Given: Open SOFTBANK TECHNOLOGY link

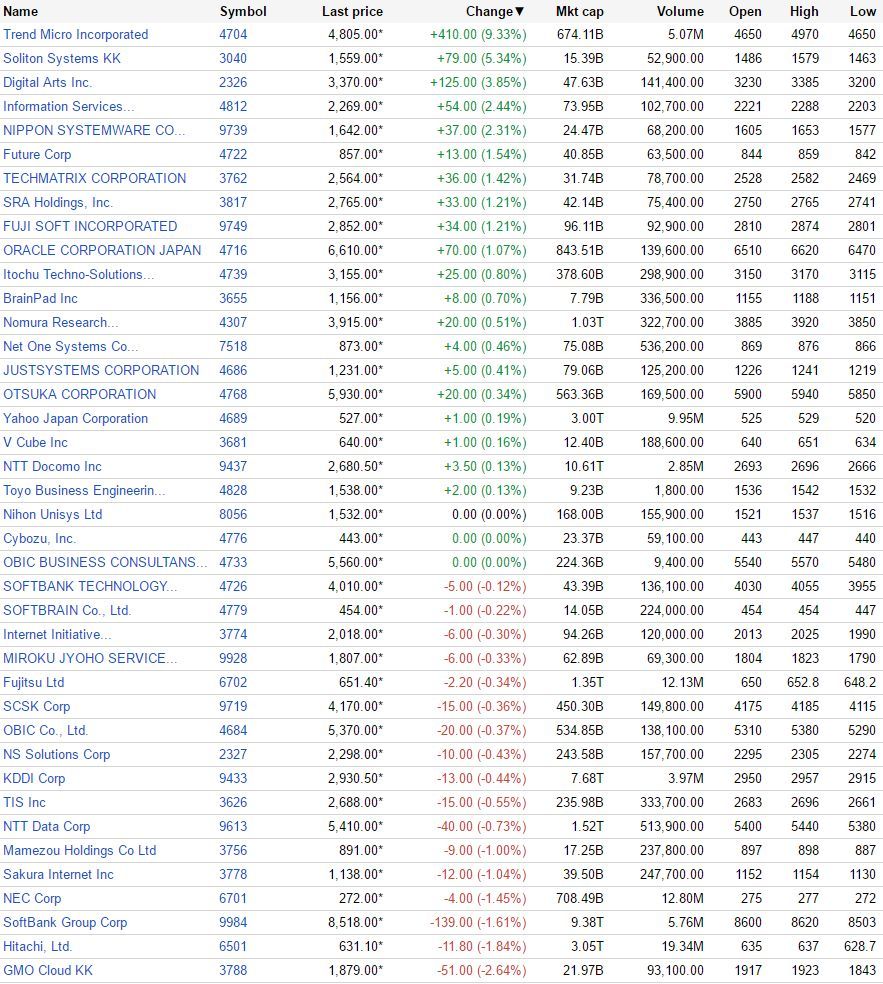Looking at the screenshot, I should click(x=90, y=586).
